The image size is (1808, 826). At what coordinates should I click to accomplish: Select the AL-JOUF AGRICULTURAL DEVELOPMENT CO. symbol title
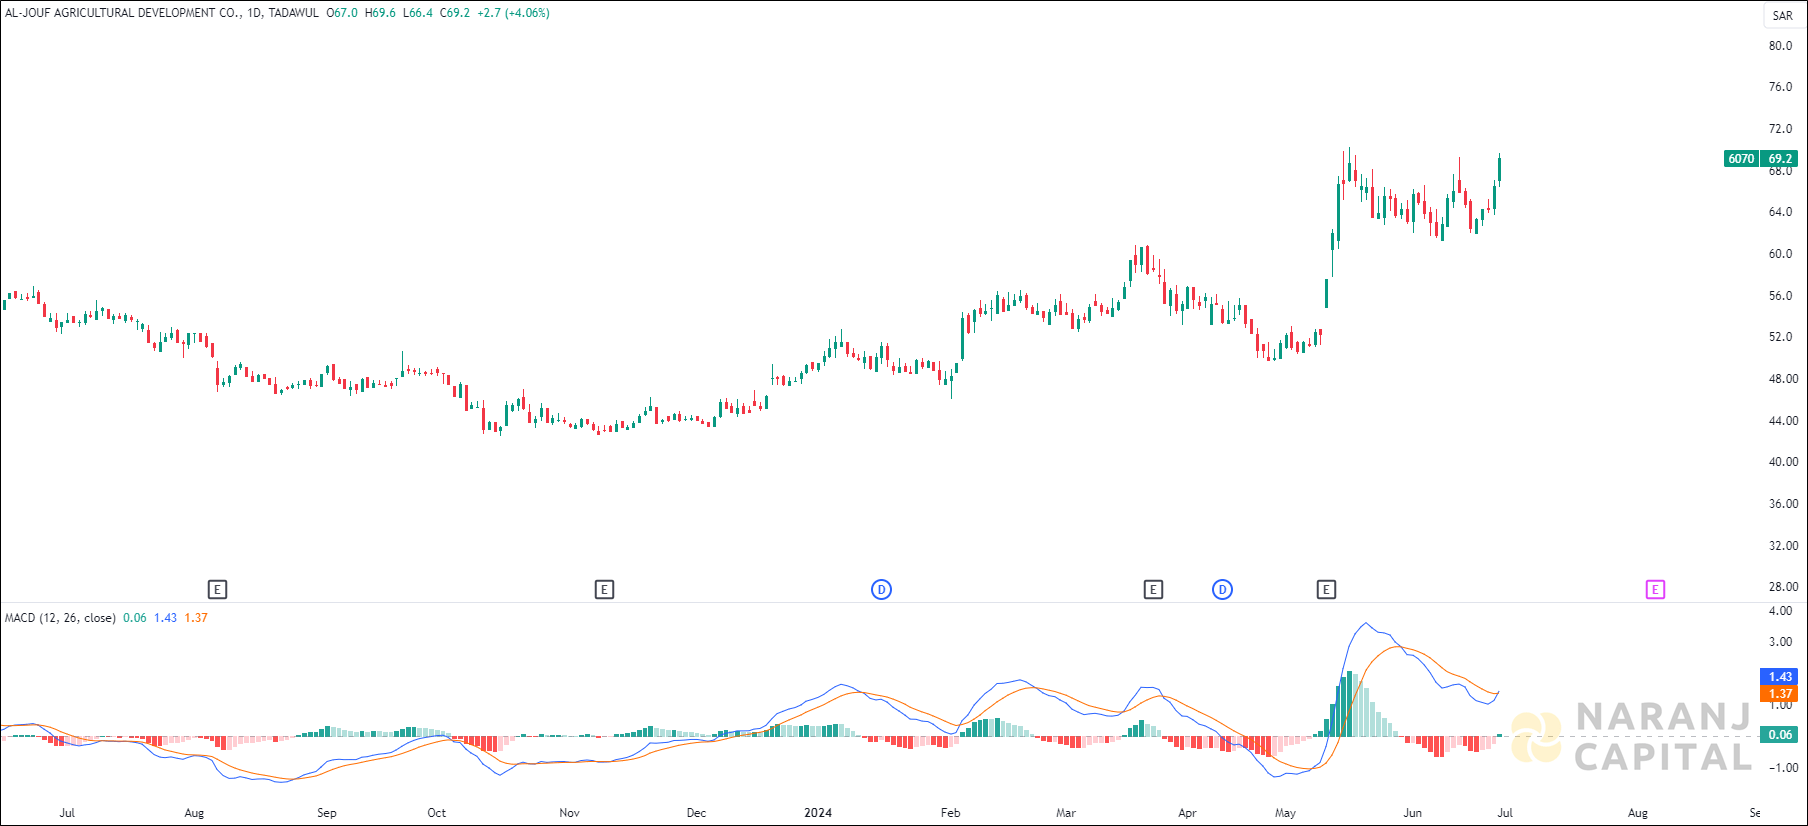coord(123,13)
